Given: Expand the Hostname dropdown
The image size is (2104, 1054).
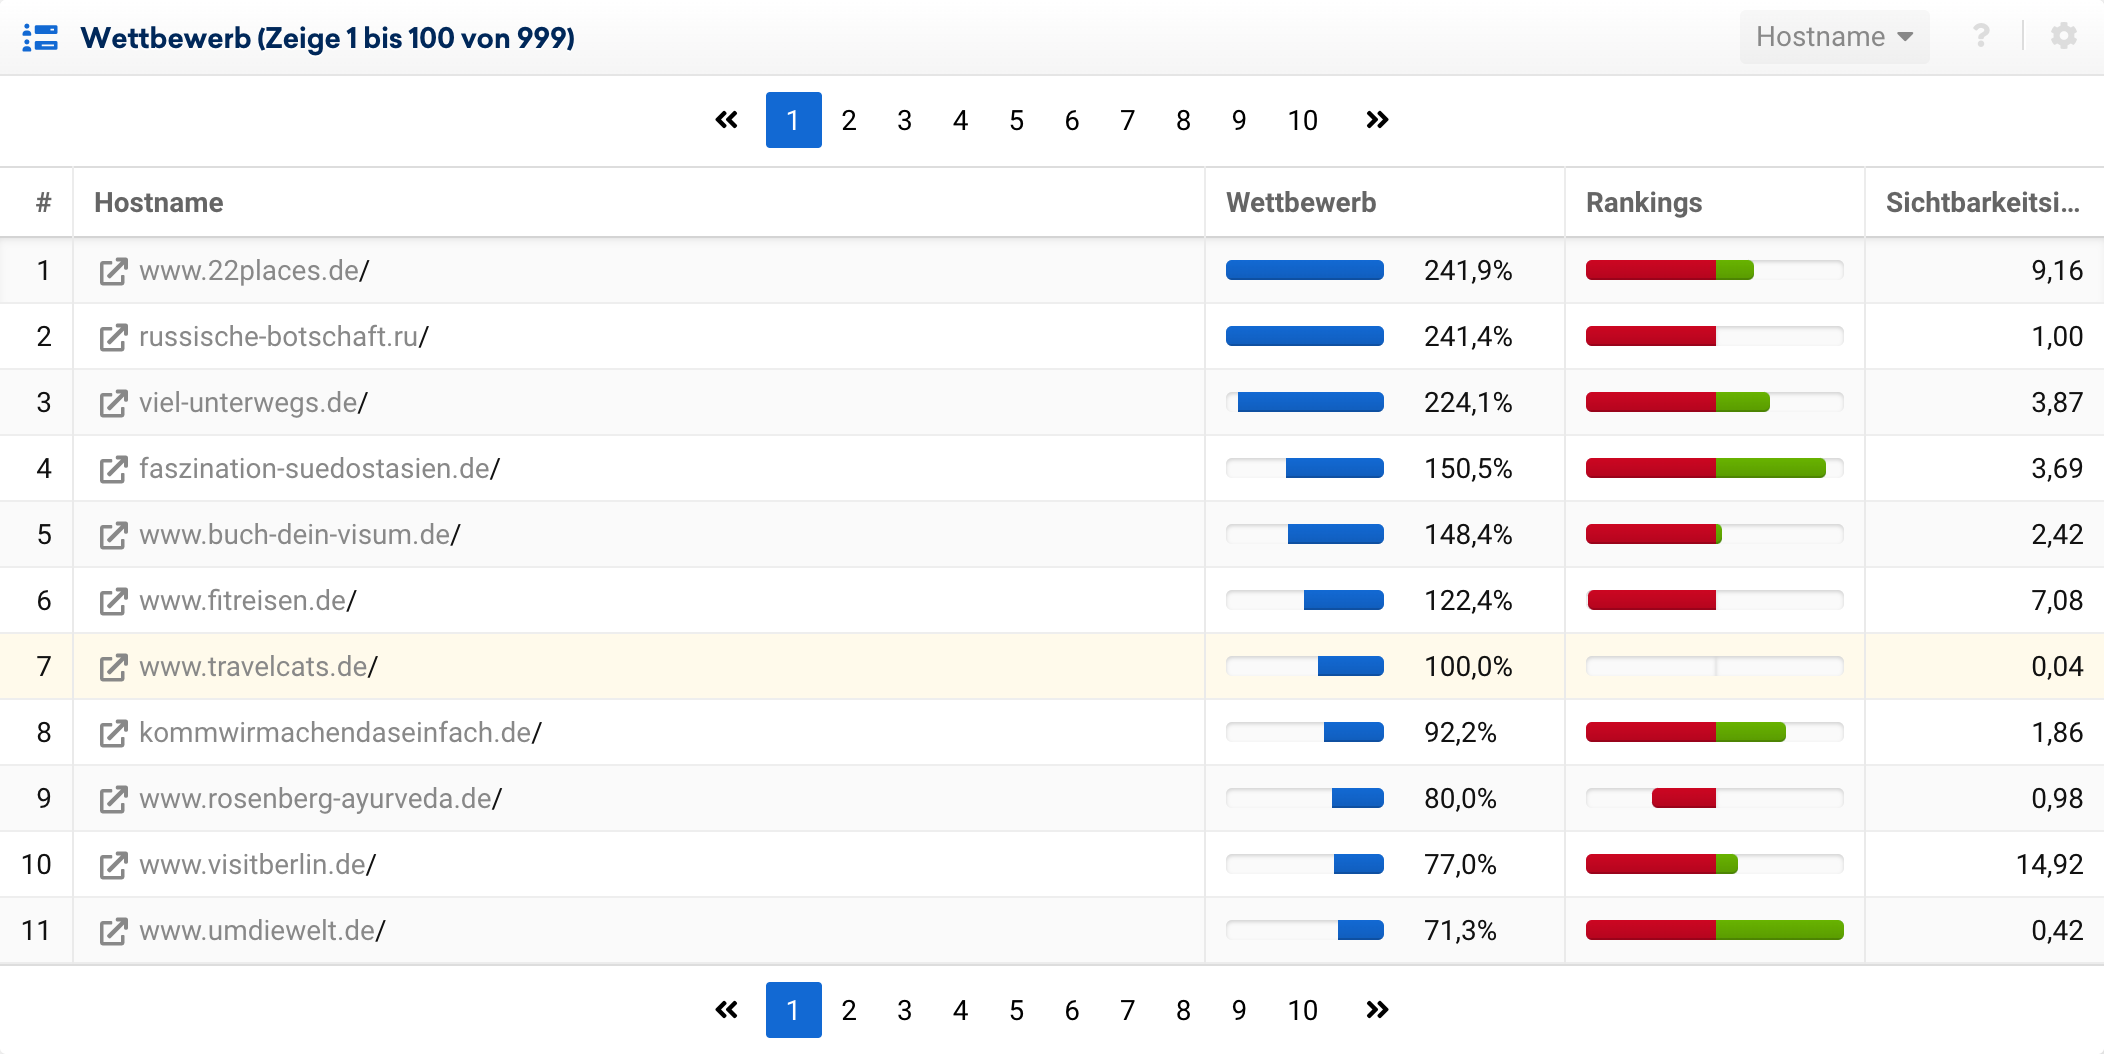Looking at the screenshot, I should point(1834,37).
